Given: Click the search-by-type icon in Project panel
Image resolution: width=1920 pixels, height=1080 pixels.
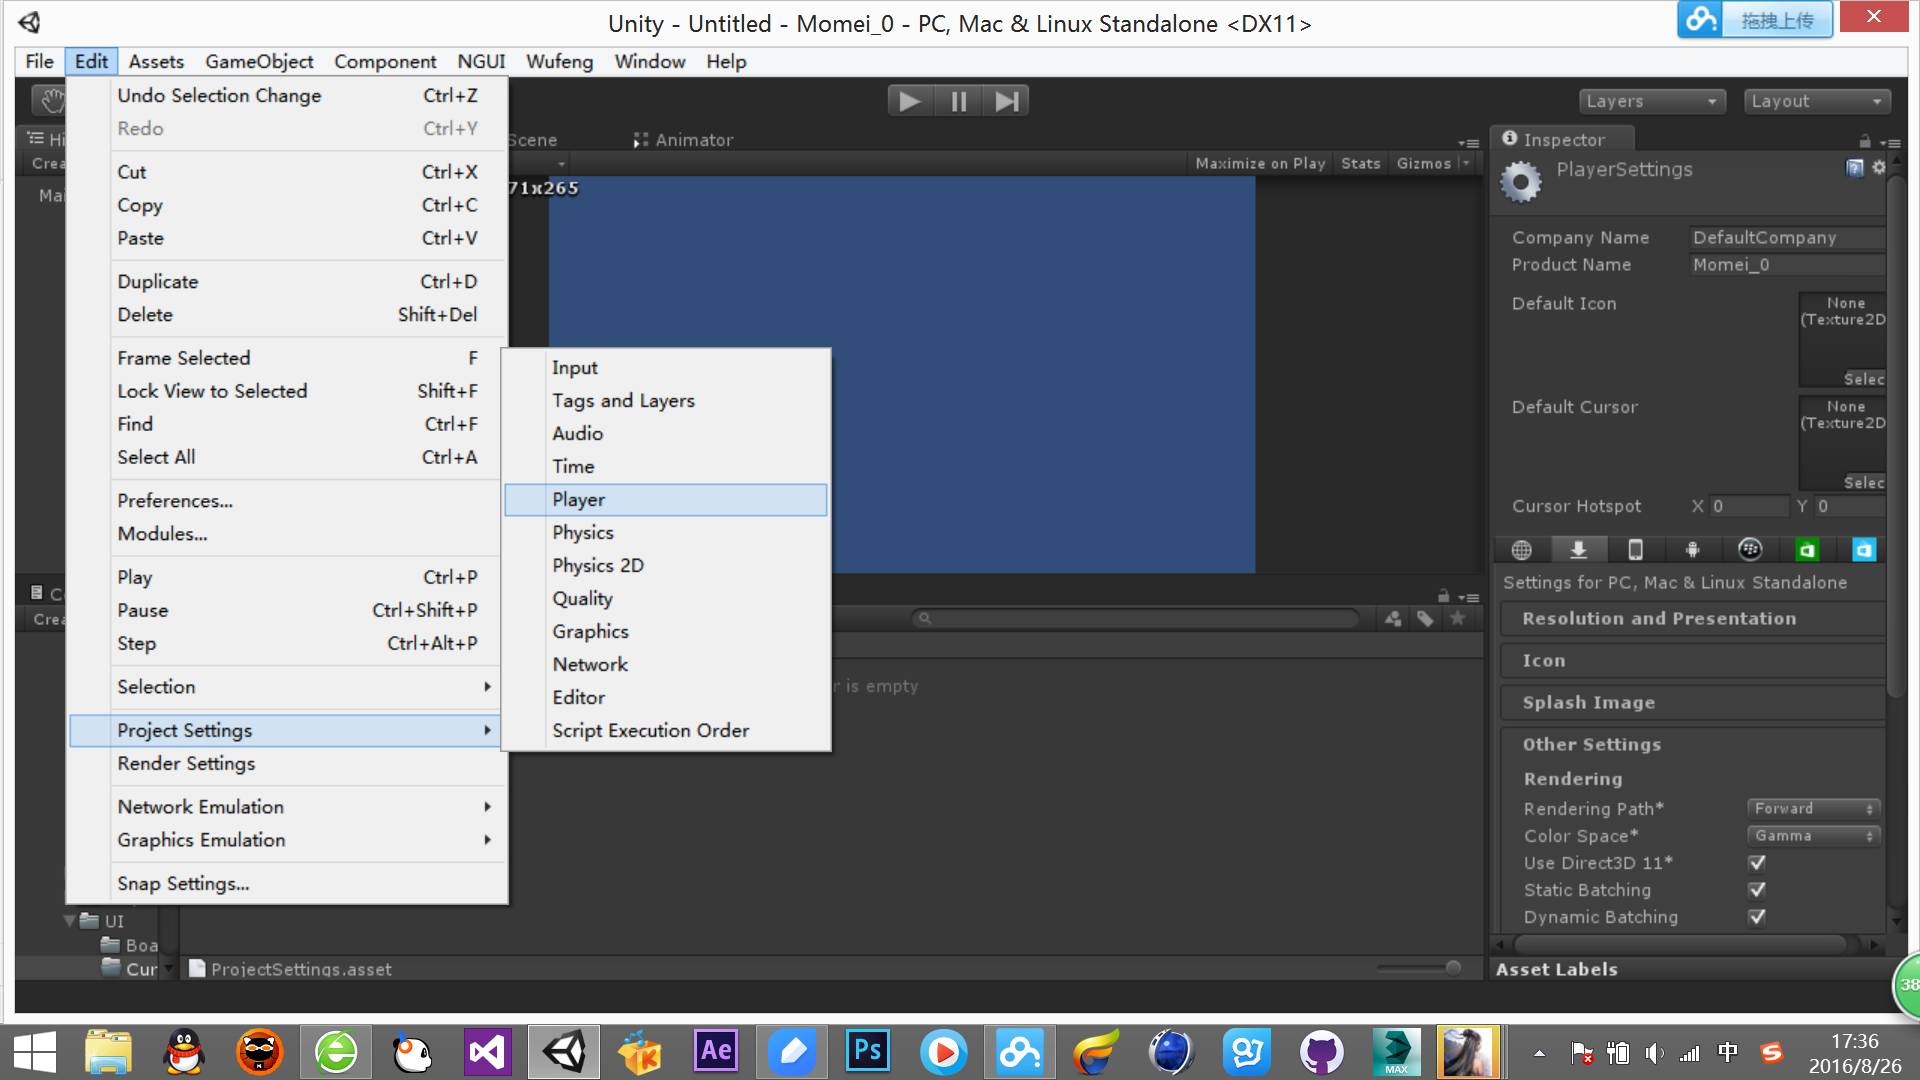Looking at the screenshot, I should 1393,619.
